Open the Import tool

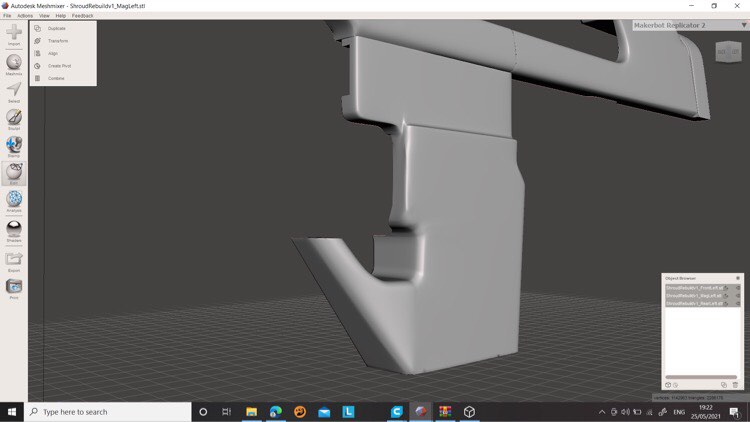click(14, 34)
